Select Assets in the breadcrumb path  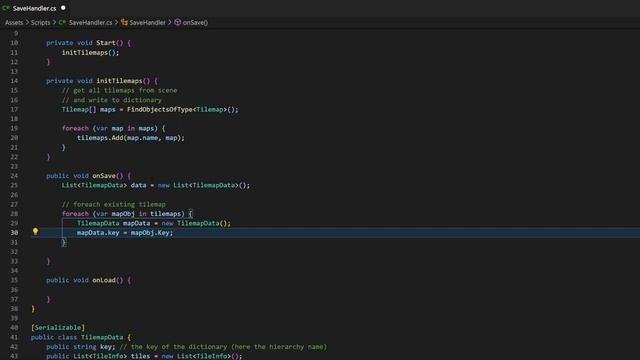click(x=14, y=22)
